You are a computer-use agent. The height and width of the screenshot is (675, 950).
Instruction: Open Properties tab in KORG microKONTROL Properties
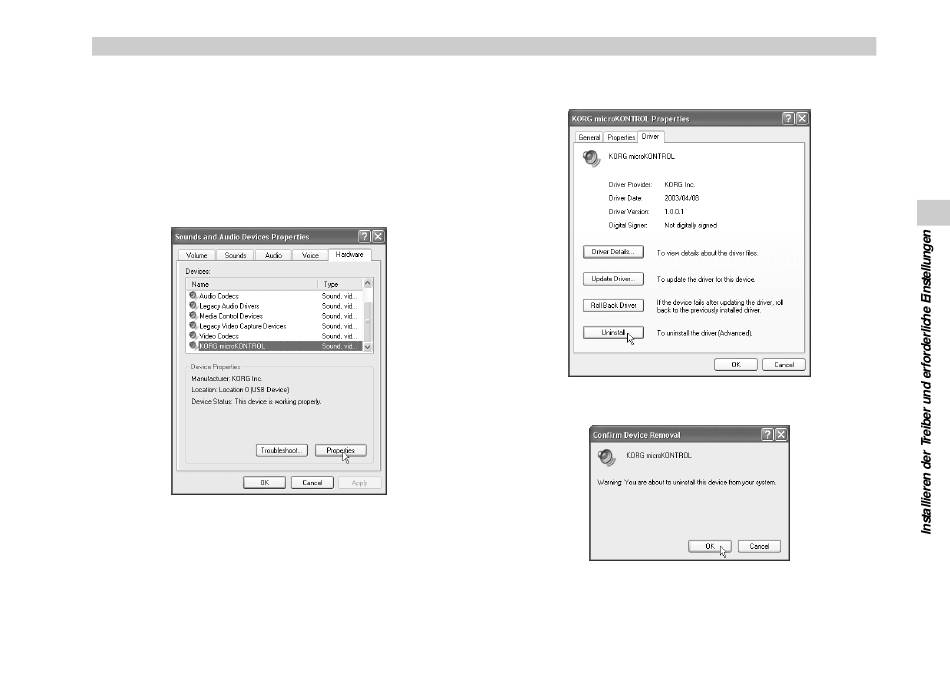tap(621, 138)
